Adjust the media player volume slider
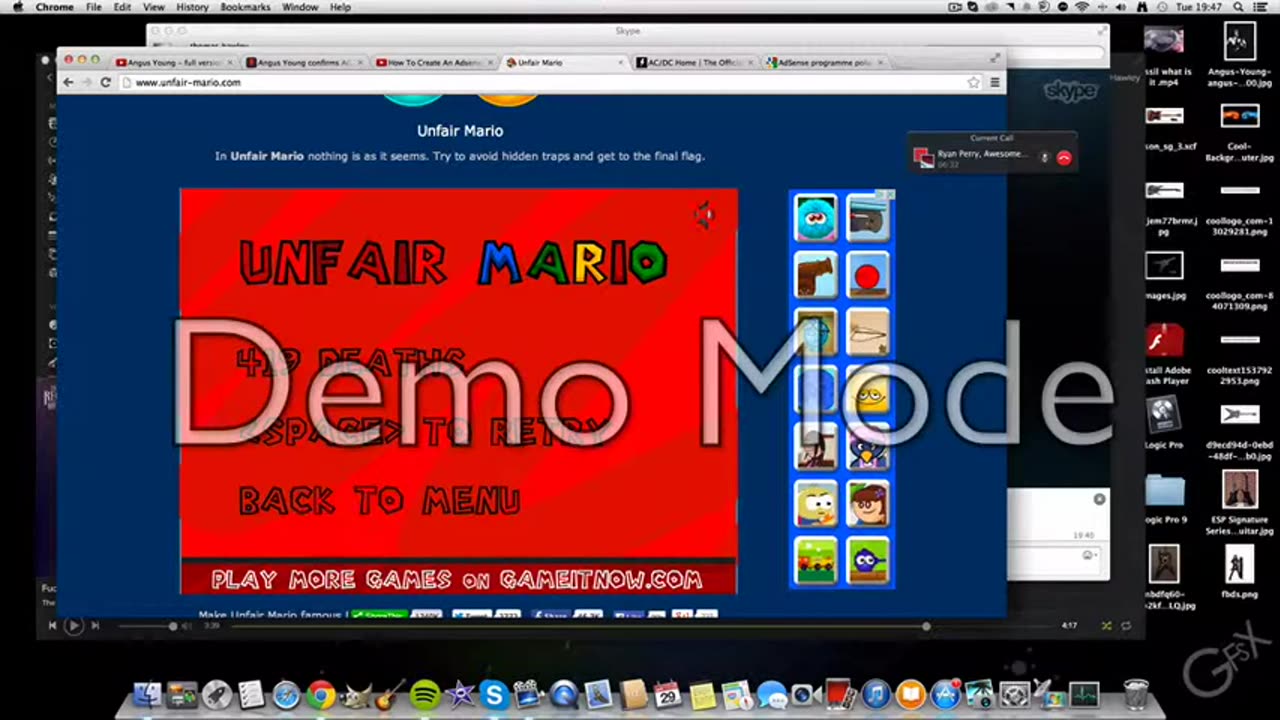 (148, 626)
